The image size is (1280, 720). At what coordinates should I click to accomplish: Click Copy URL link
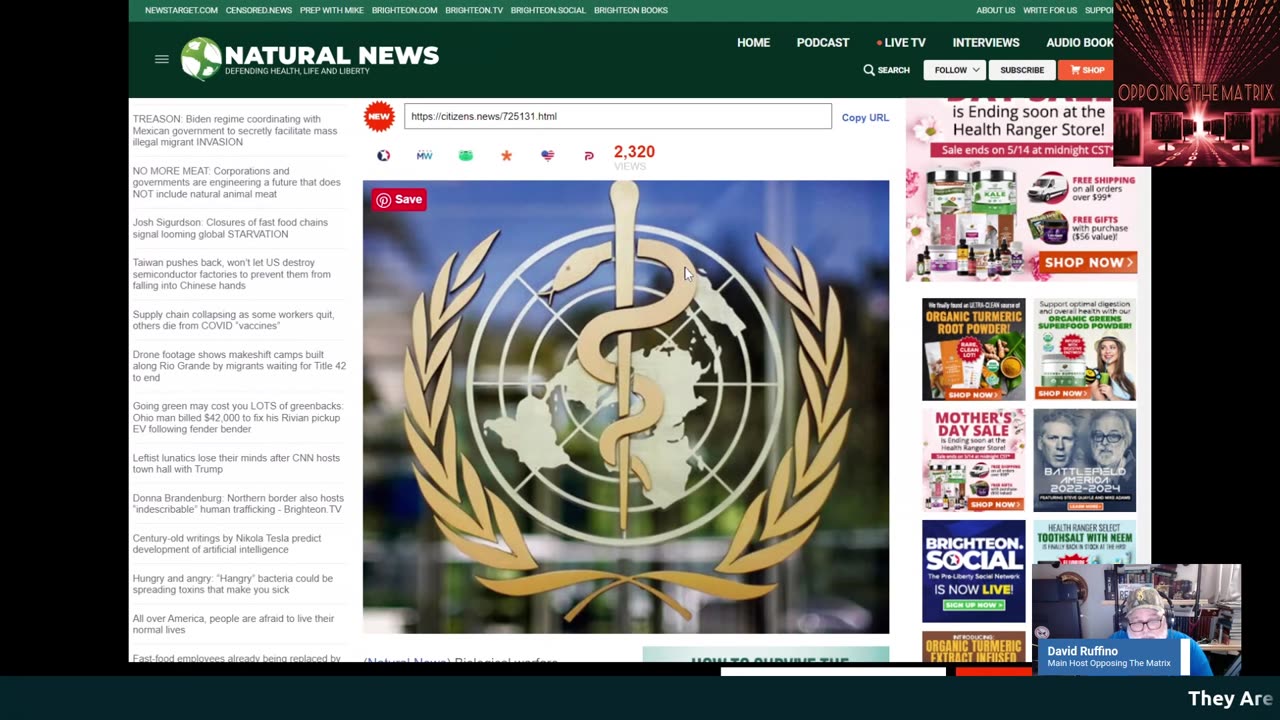(865, 117)
